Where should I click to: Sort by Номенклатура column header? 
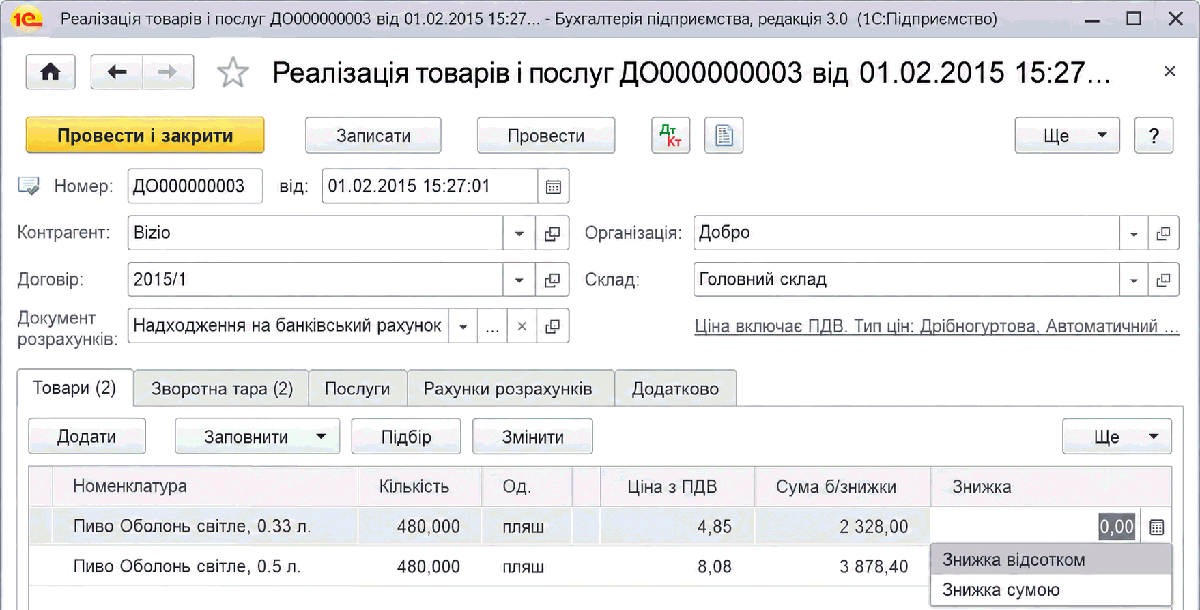pyautogui.click(x=205, y=487)
